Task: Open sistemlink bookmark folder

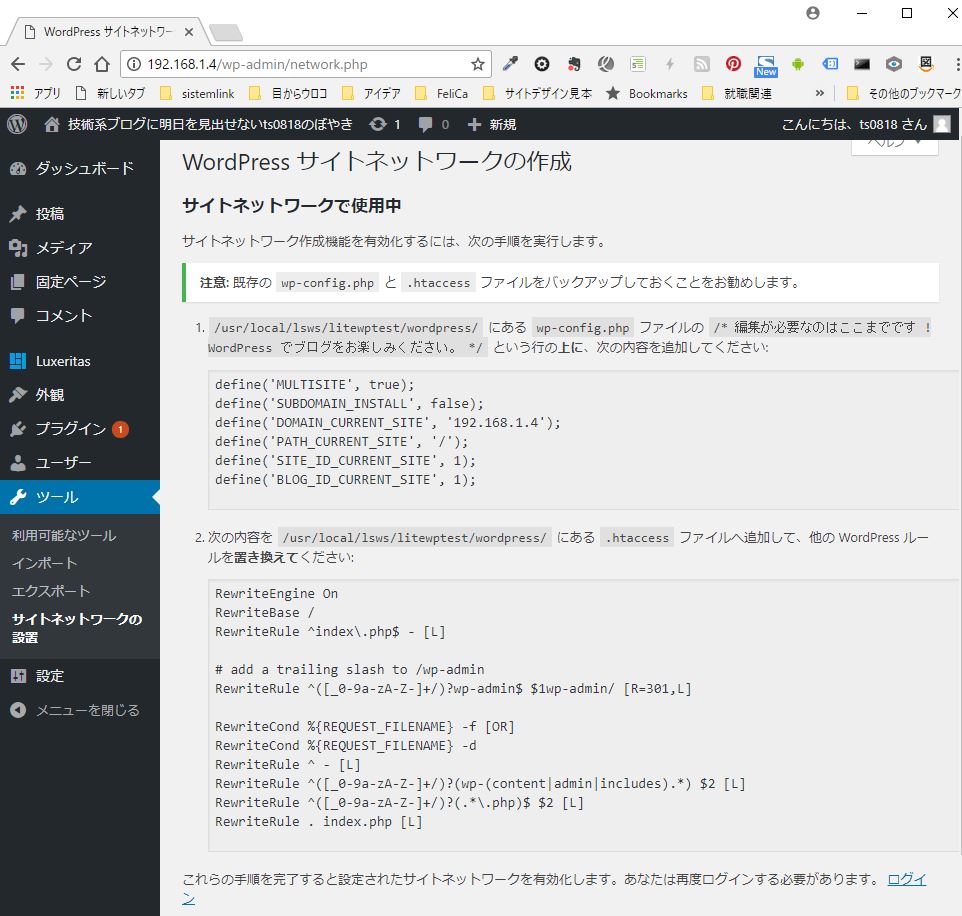Action: 198,93
